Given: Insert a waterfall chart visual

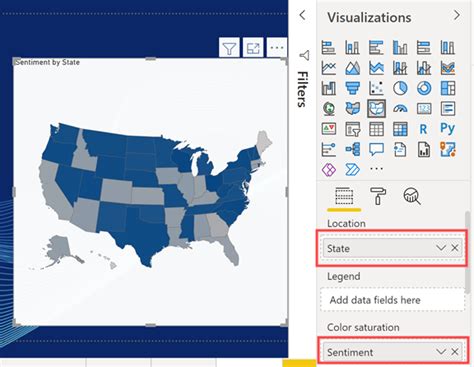Looking at the screenshot, I should [x=329, y=88].
